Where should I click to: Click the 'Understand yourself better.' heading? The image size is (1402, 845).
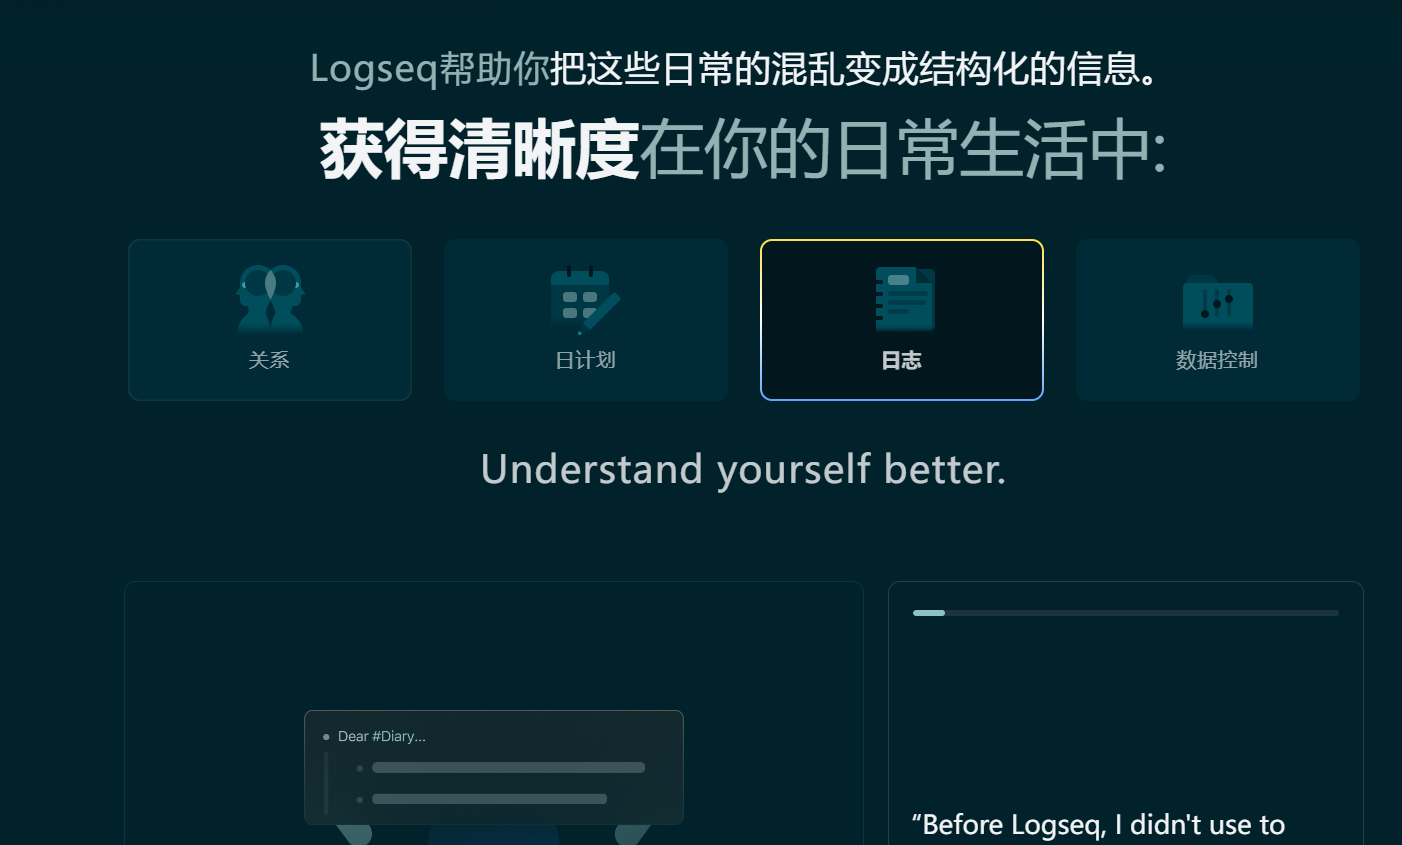[x=743, y=469]
